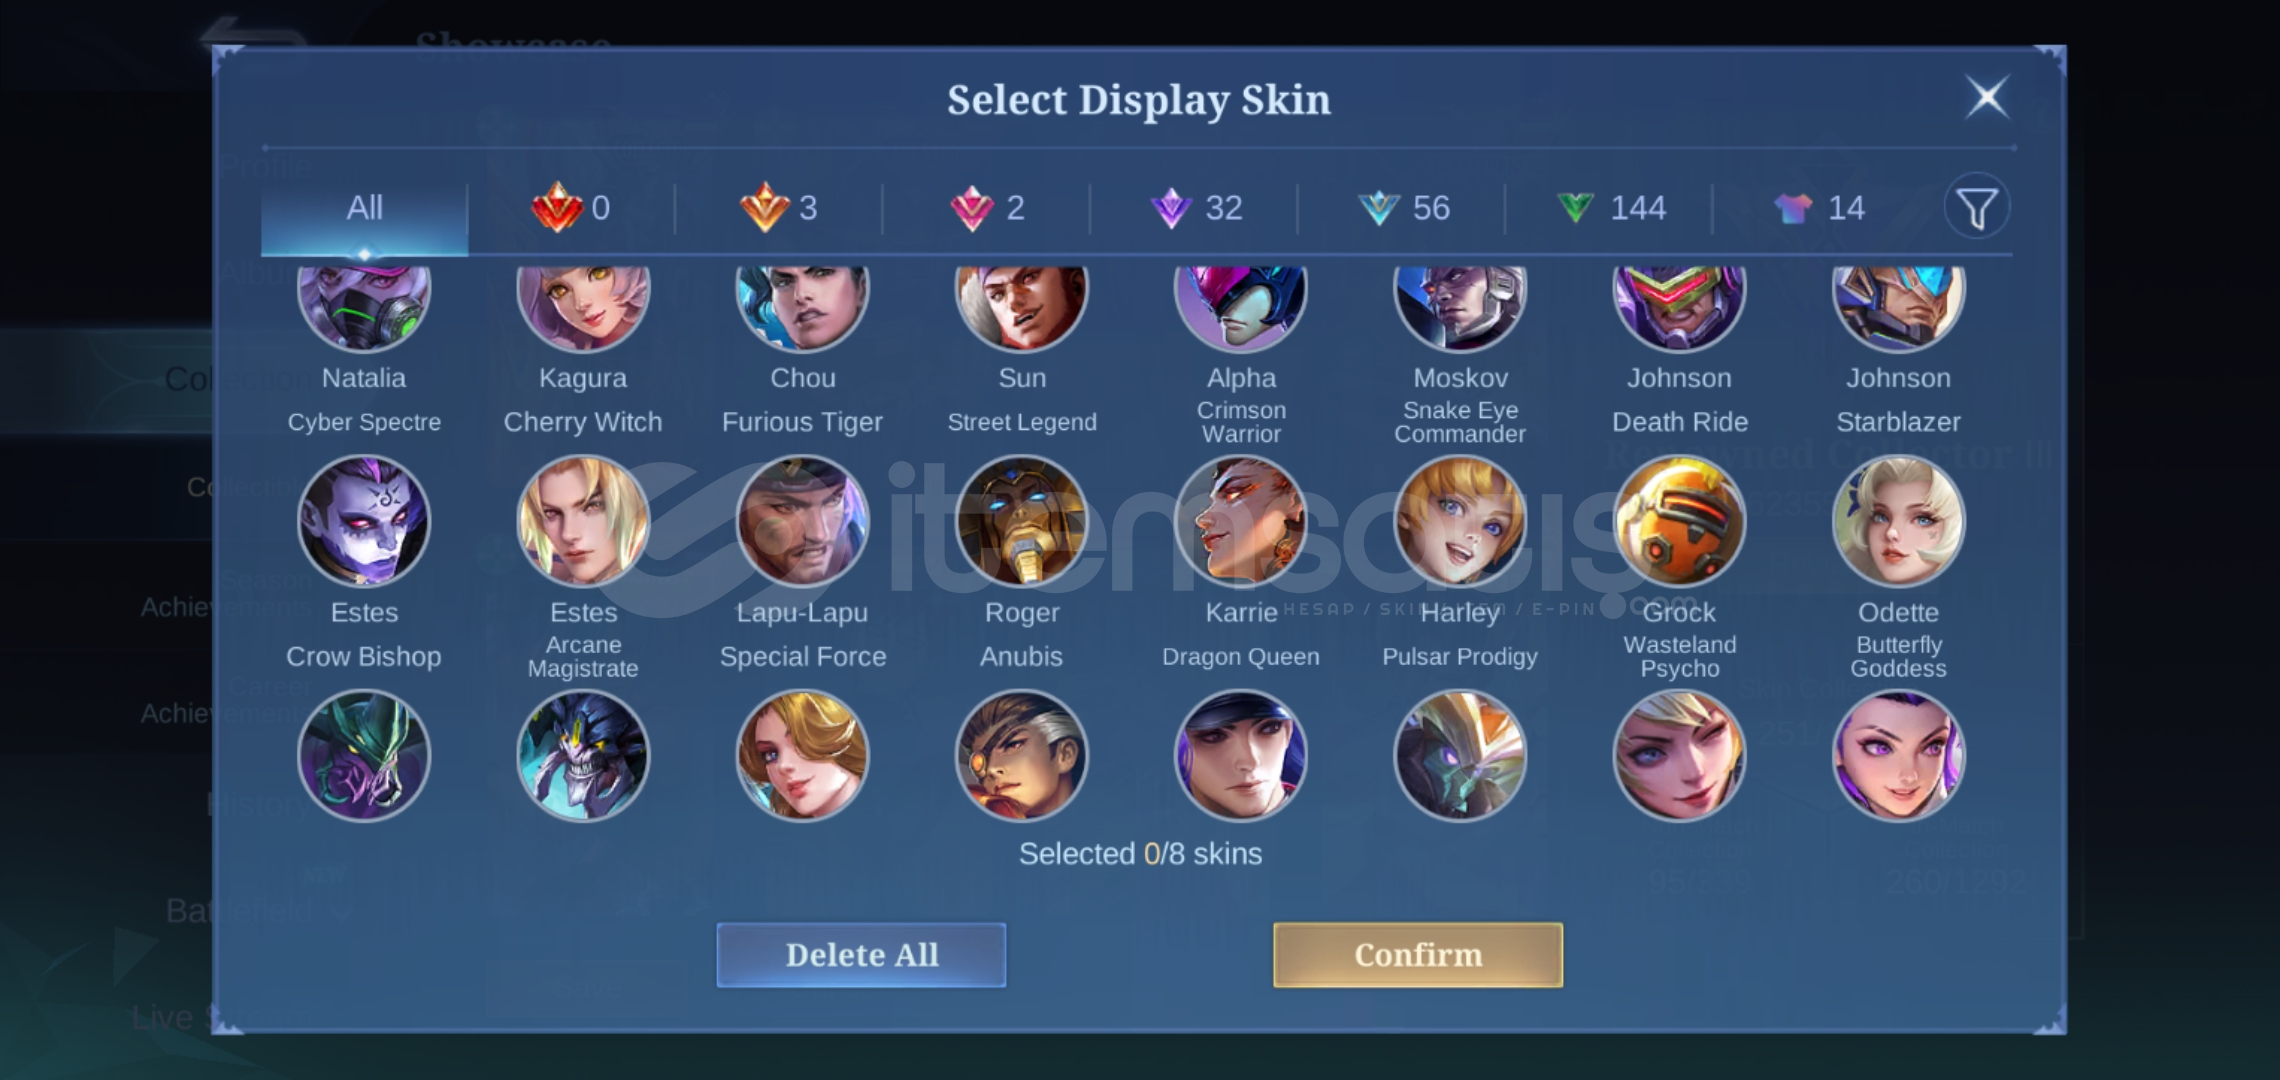Pick Karrie Dragon Queen skin portrait
Viewport: 2280px width, 1080px height.
pos(1240,521)
